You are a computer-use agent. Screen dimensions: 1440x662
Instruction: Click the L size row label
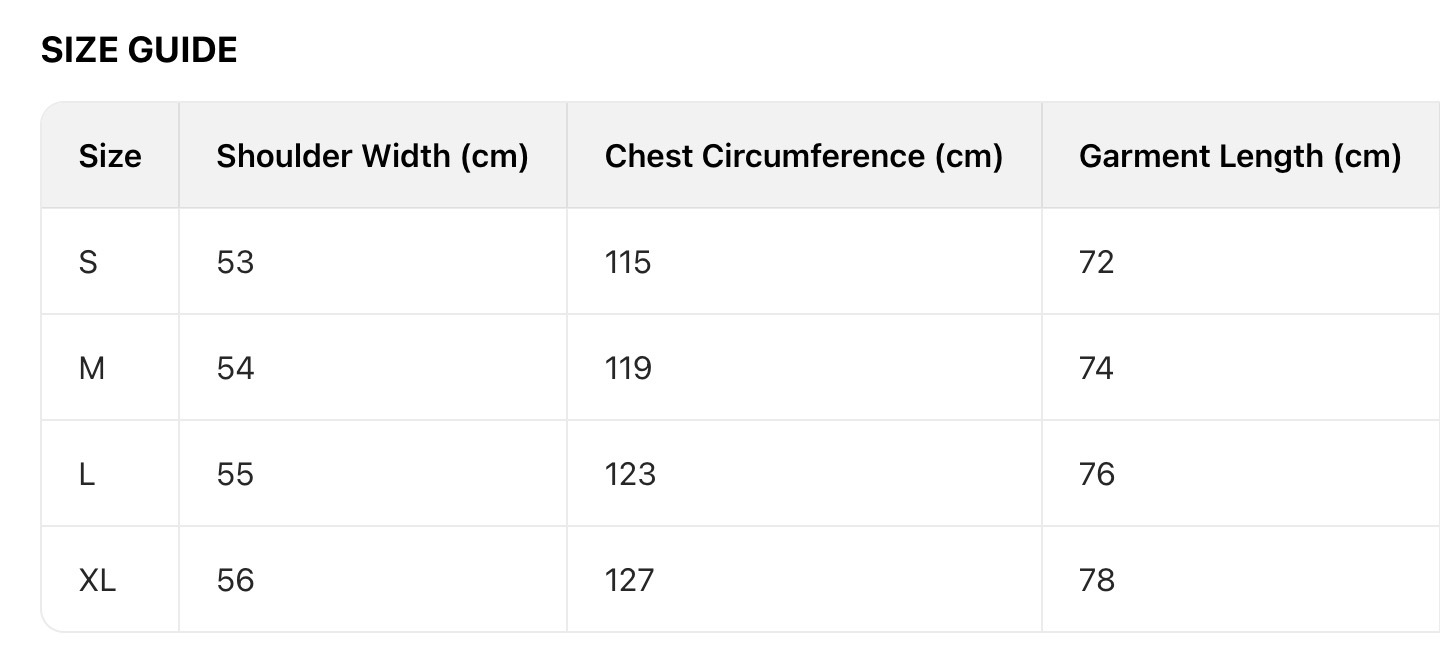tap(87, 474)
